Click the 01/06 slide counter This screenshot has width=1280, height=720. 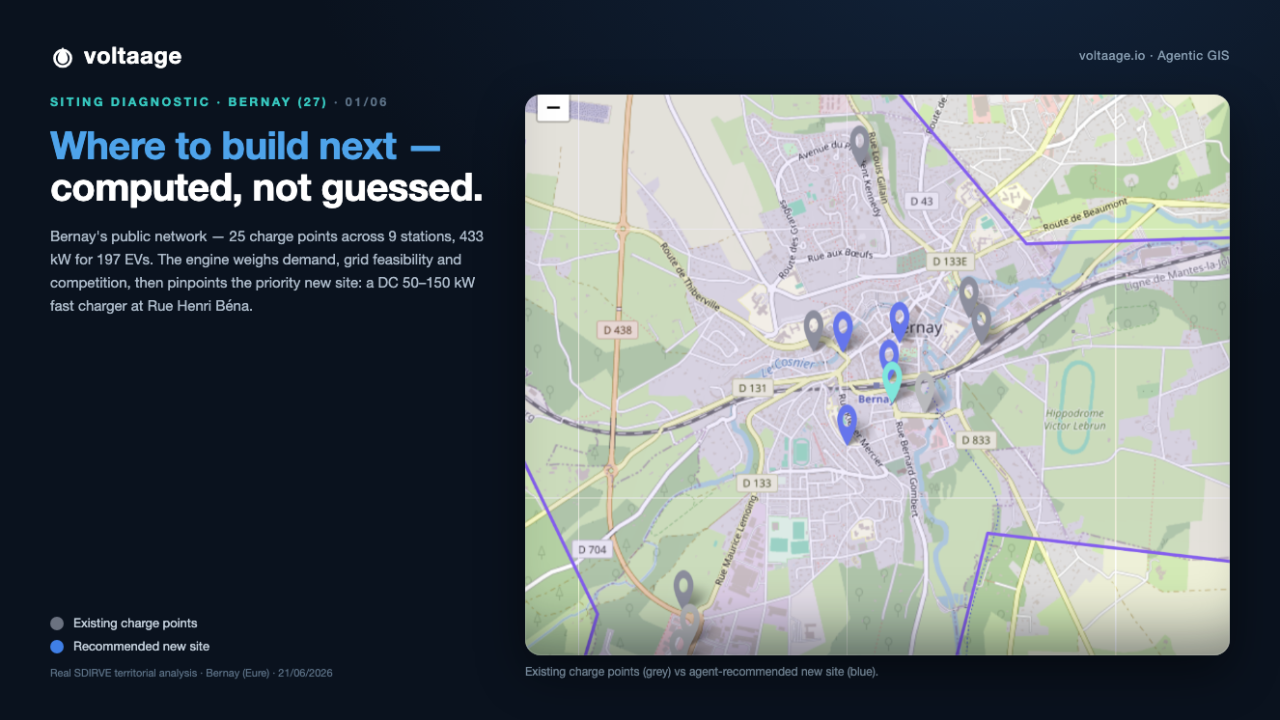coord(366,102)
